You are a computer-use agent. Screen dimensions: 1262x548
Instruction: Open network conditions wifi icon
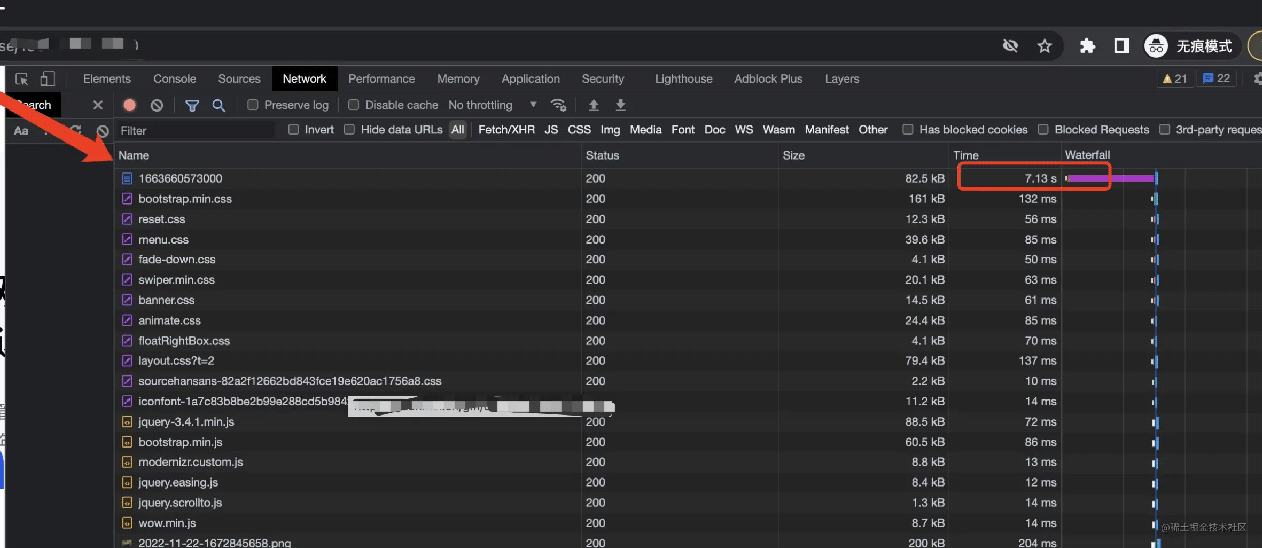point(559,105)
